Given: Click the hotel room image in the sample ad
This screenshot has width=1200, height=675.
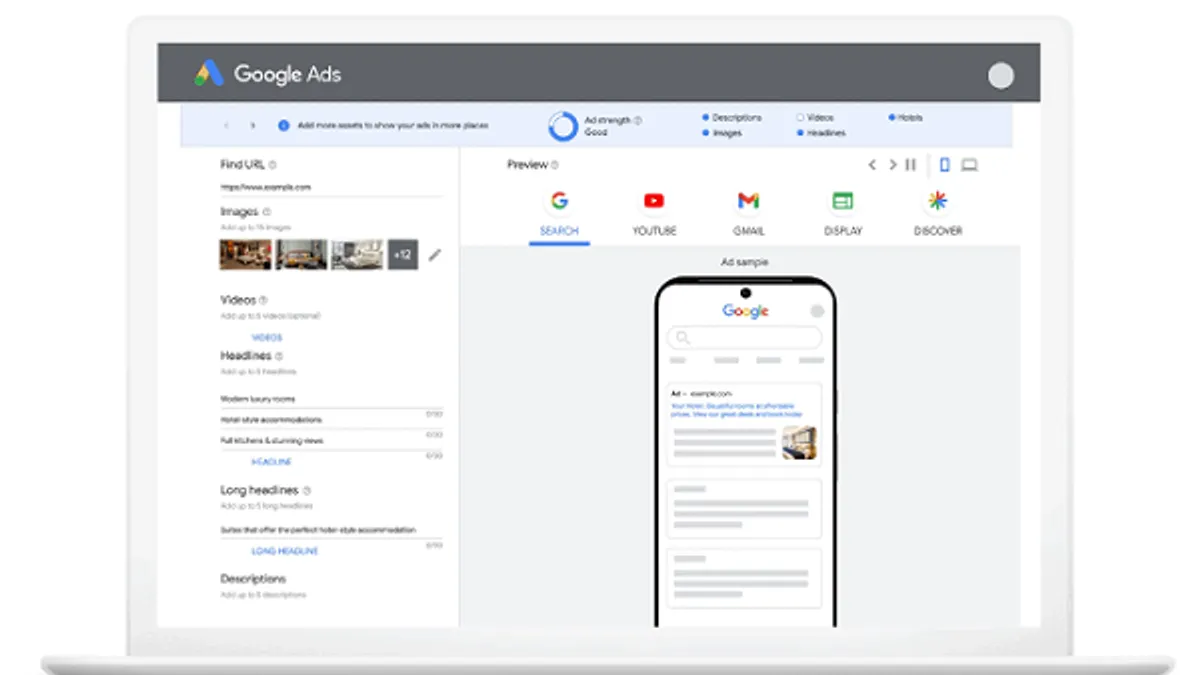Looking at the screenshot, I should click(799, 442).
